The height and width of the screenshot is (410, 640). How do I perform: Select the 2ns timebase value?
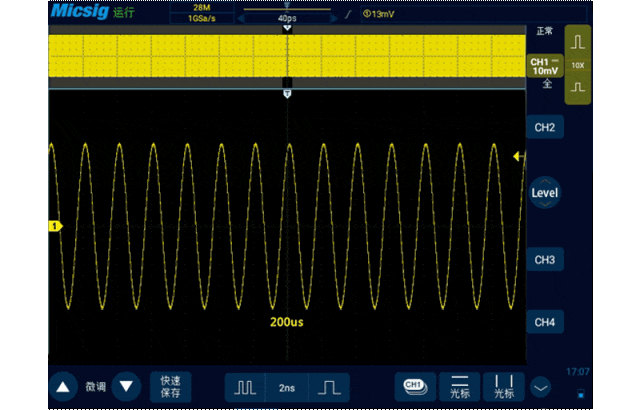[287, 388]
